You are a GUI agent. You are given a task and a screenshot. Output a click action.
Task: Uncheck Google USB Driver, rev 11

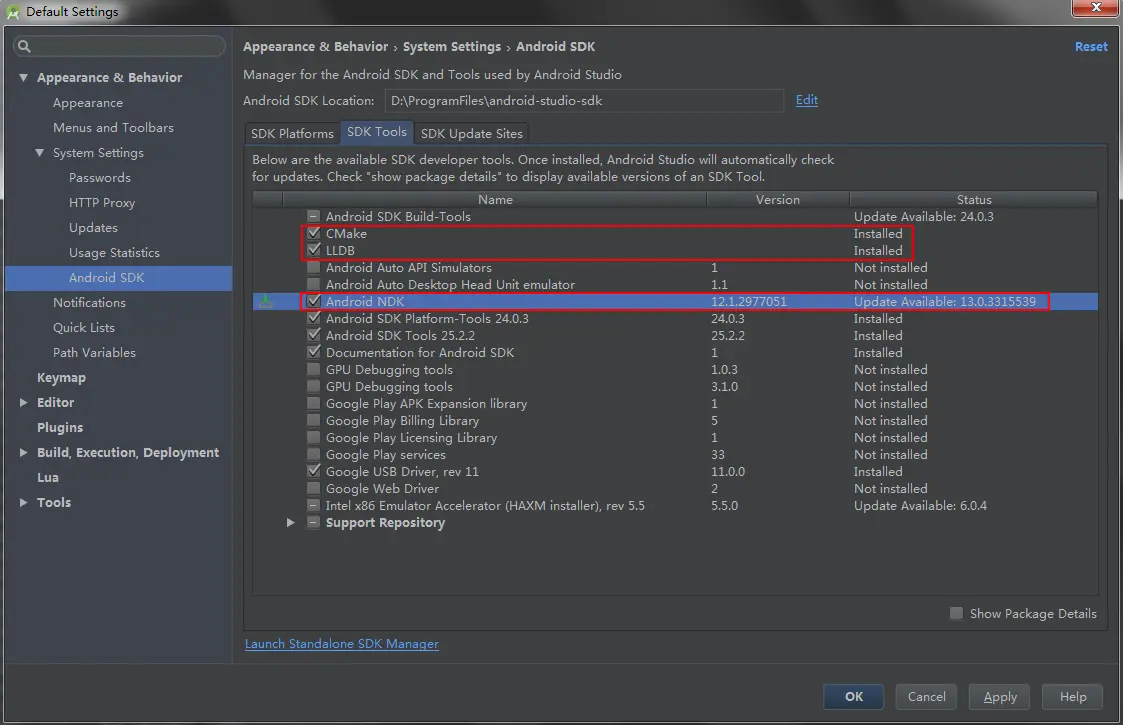point(314,471)
